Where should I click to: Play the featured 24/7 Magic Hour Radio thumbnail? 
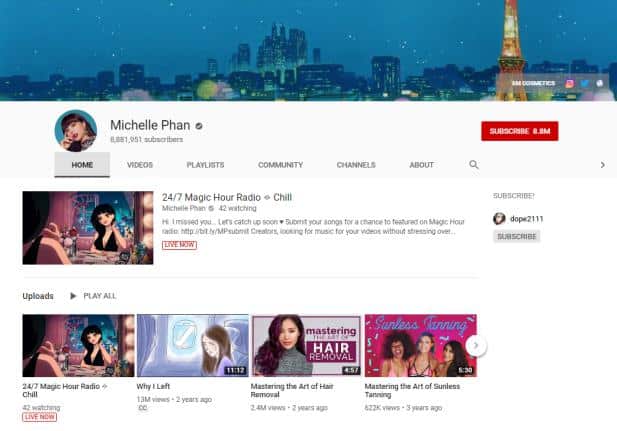pos(88,228)
